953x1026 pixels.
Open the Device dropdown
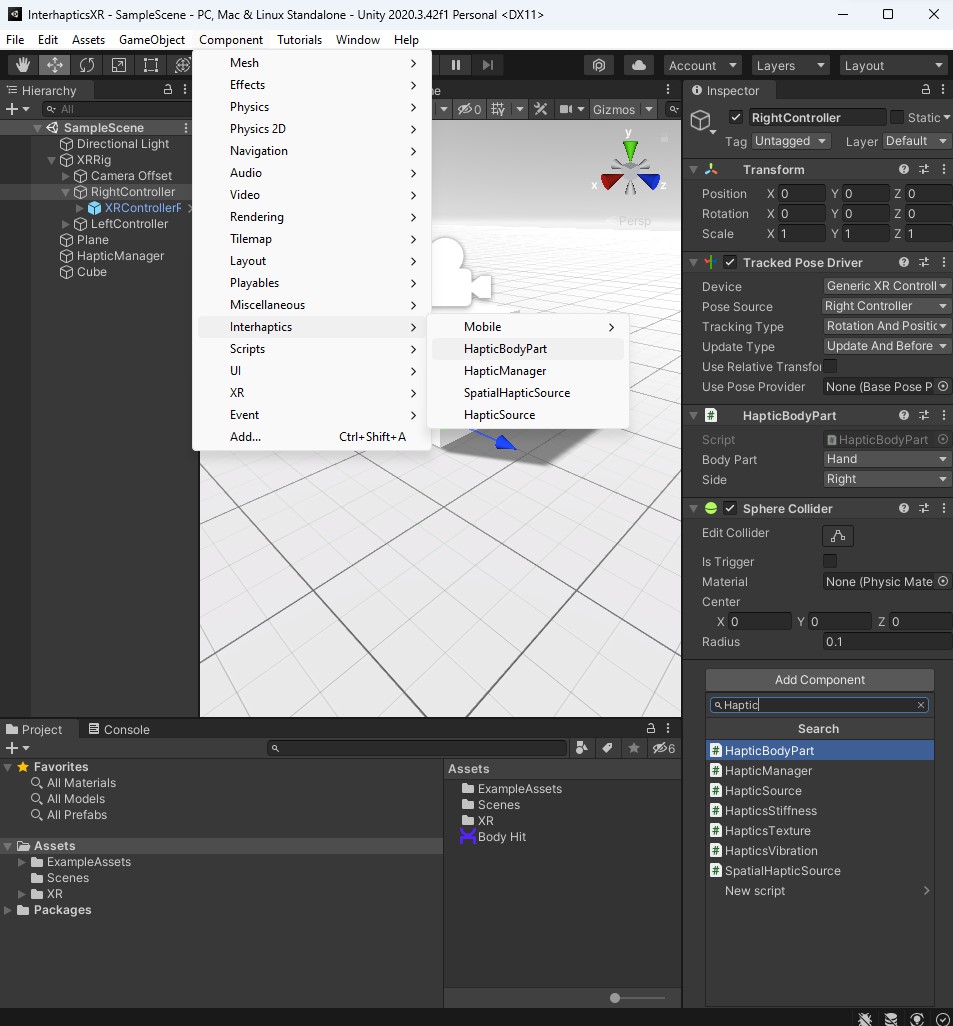[x=886, y=286]
